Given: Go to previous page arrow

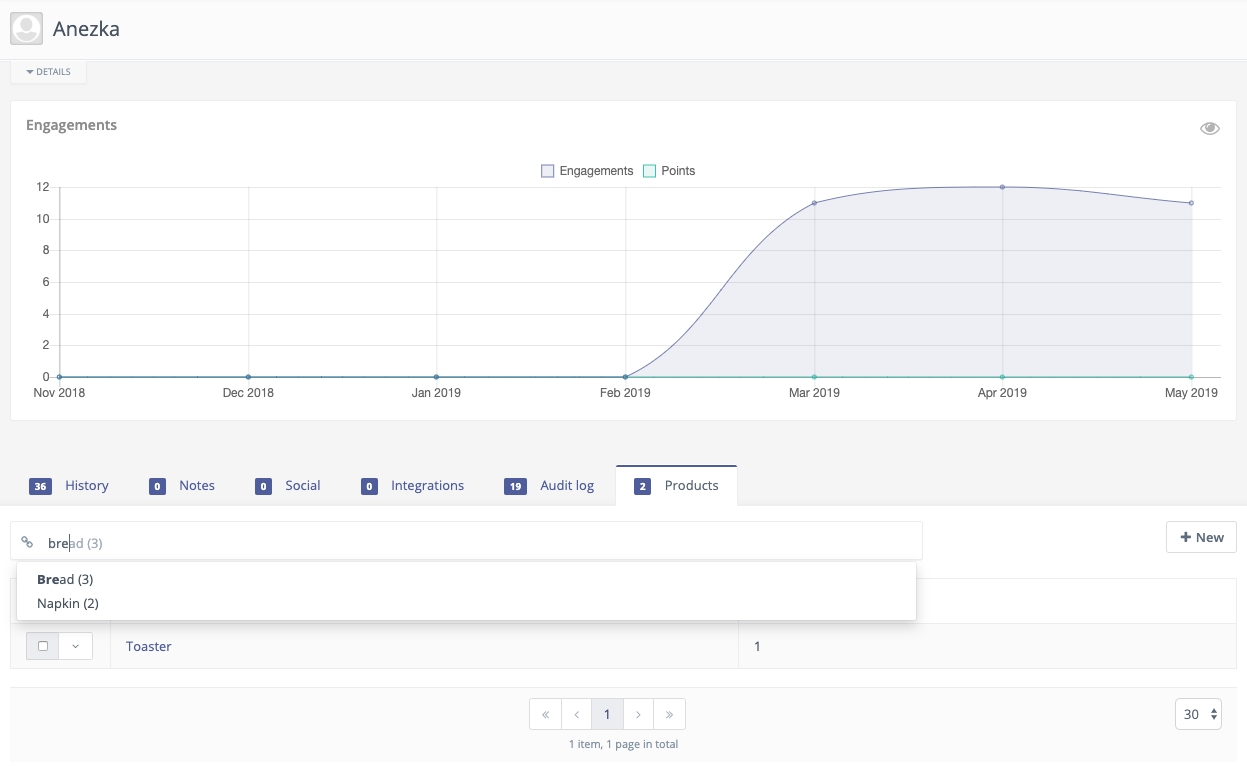Looking at the screenshot, I should pos(576,714).
